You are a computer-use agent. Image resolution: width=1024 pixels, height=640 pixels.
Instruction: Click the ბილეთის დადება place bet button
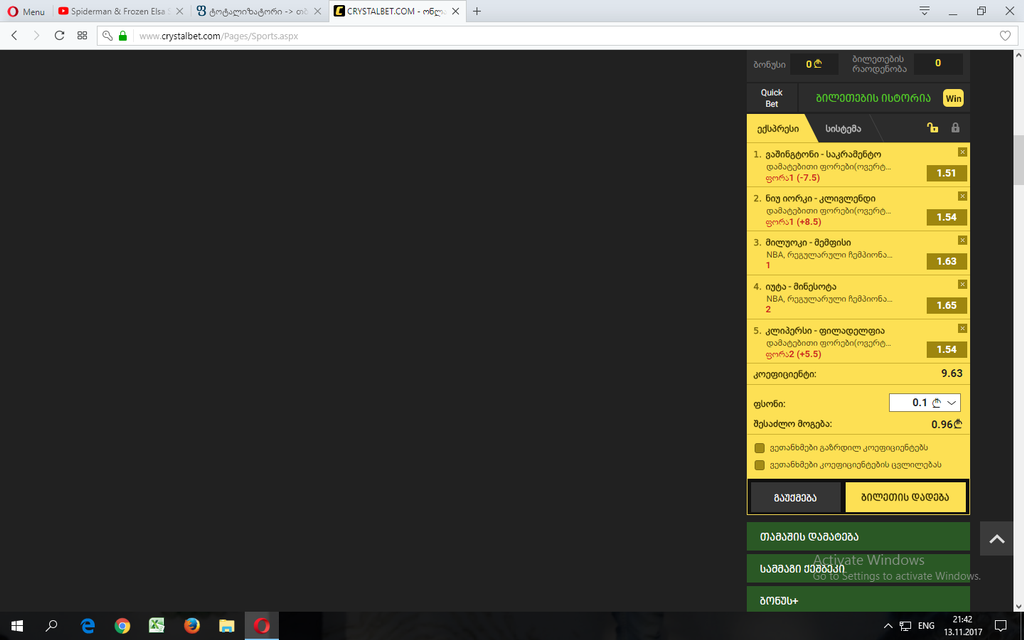tap(905, 498)
